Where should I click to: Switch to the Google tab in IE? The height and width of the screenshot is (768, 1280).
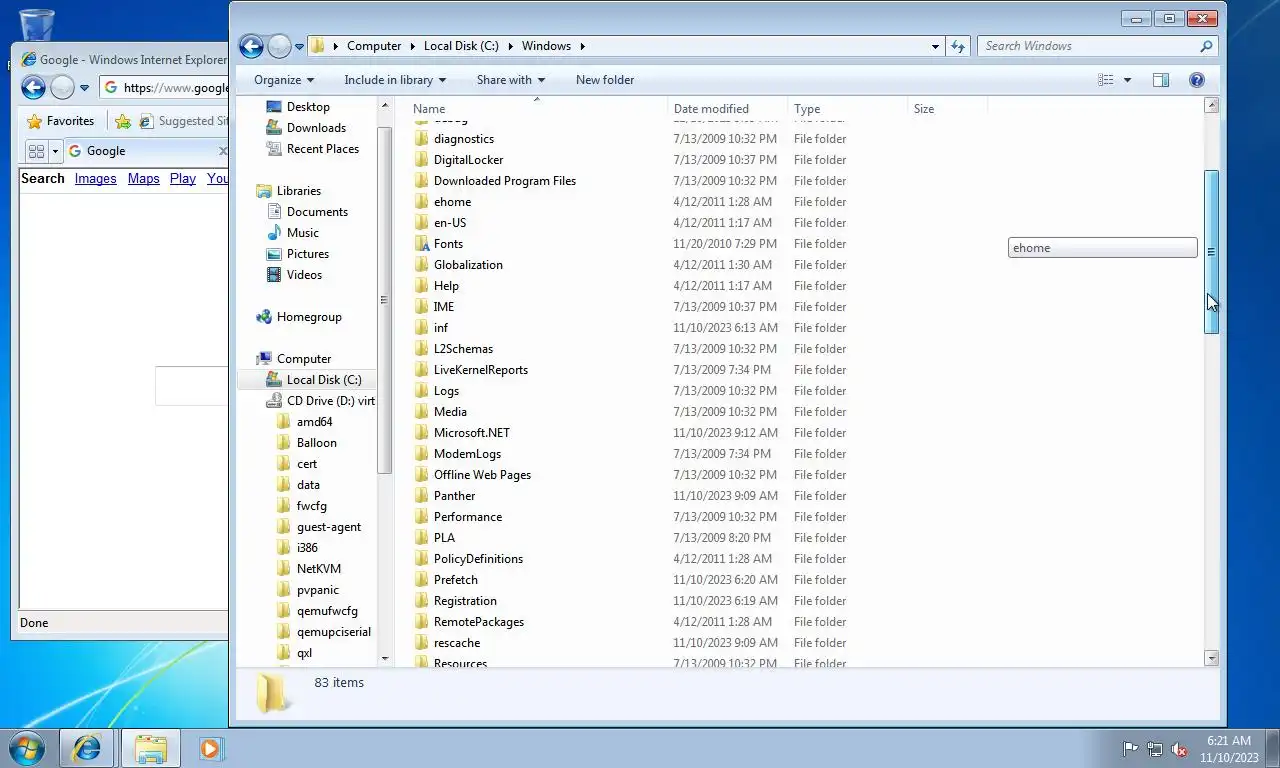point(145,151)
